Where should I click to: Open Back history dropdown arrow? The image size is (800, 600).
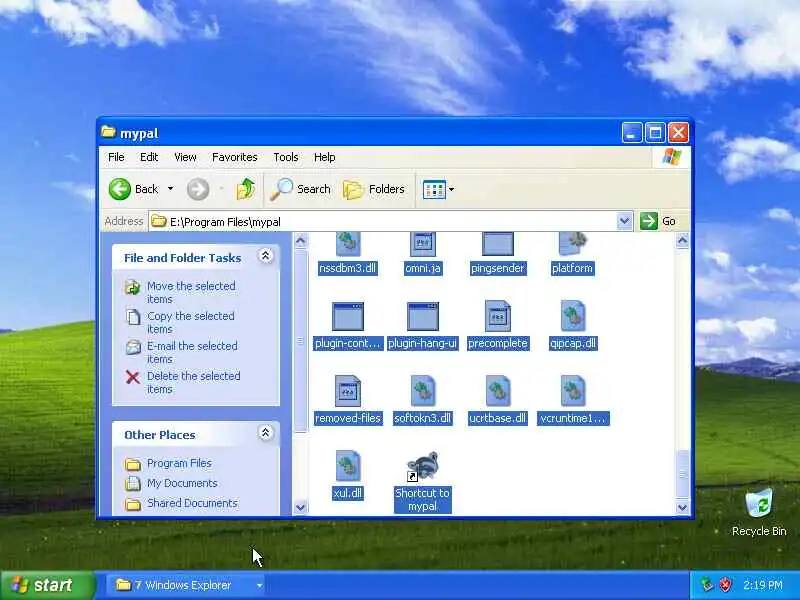click(x=170, y=189)
